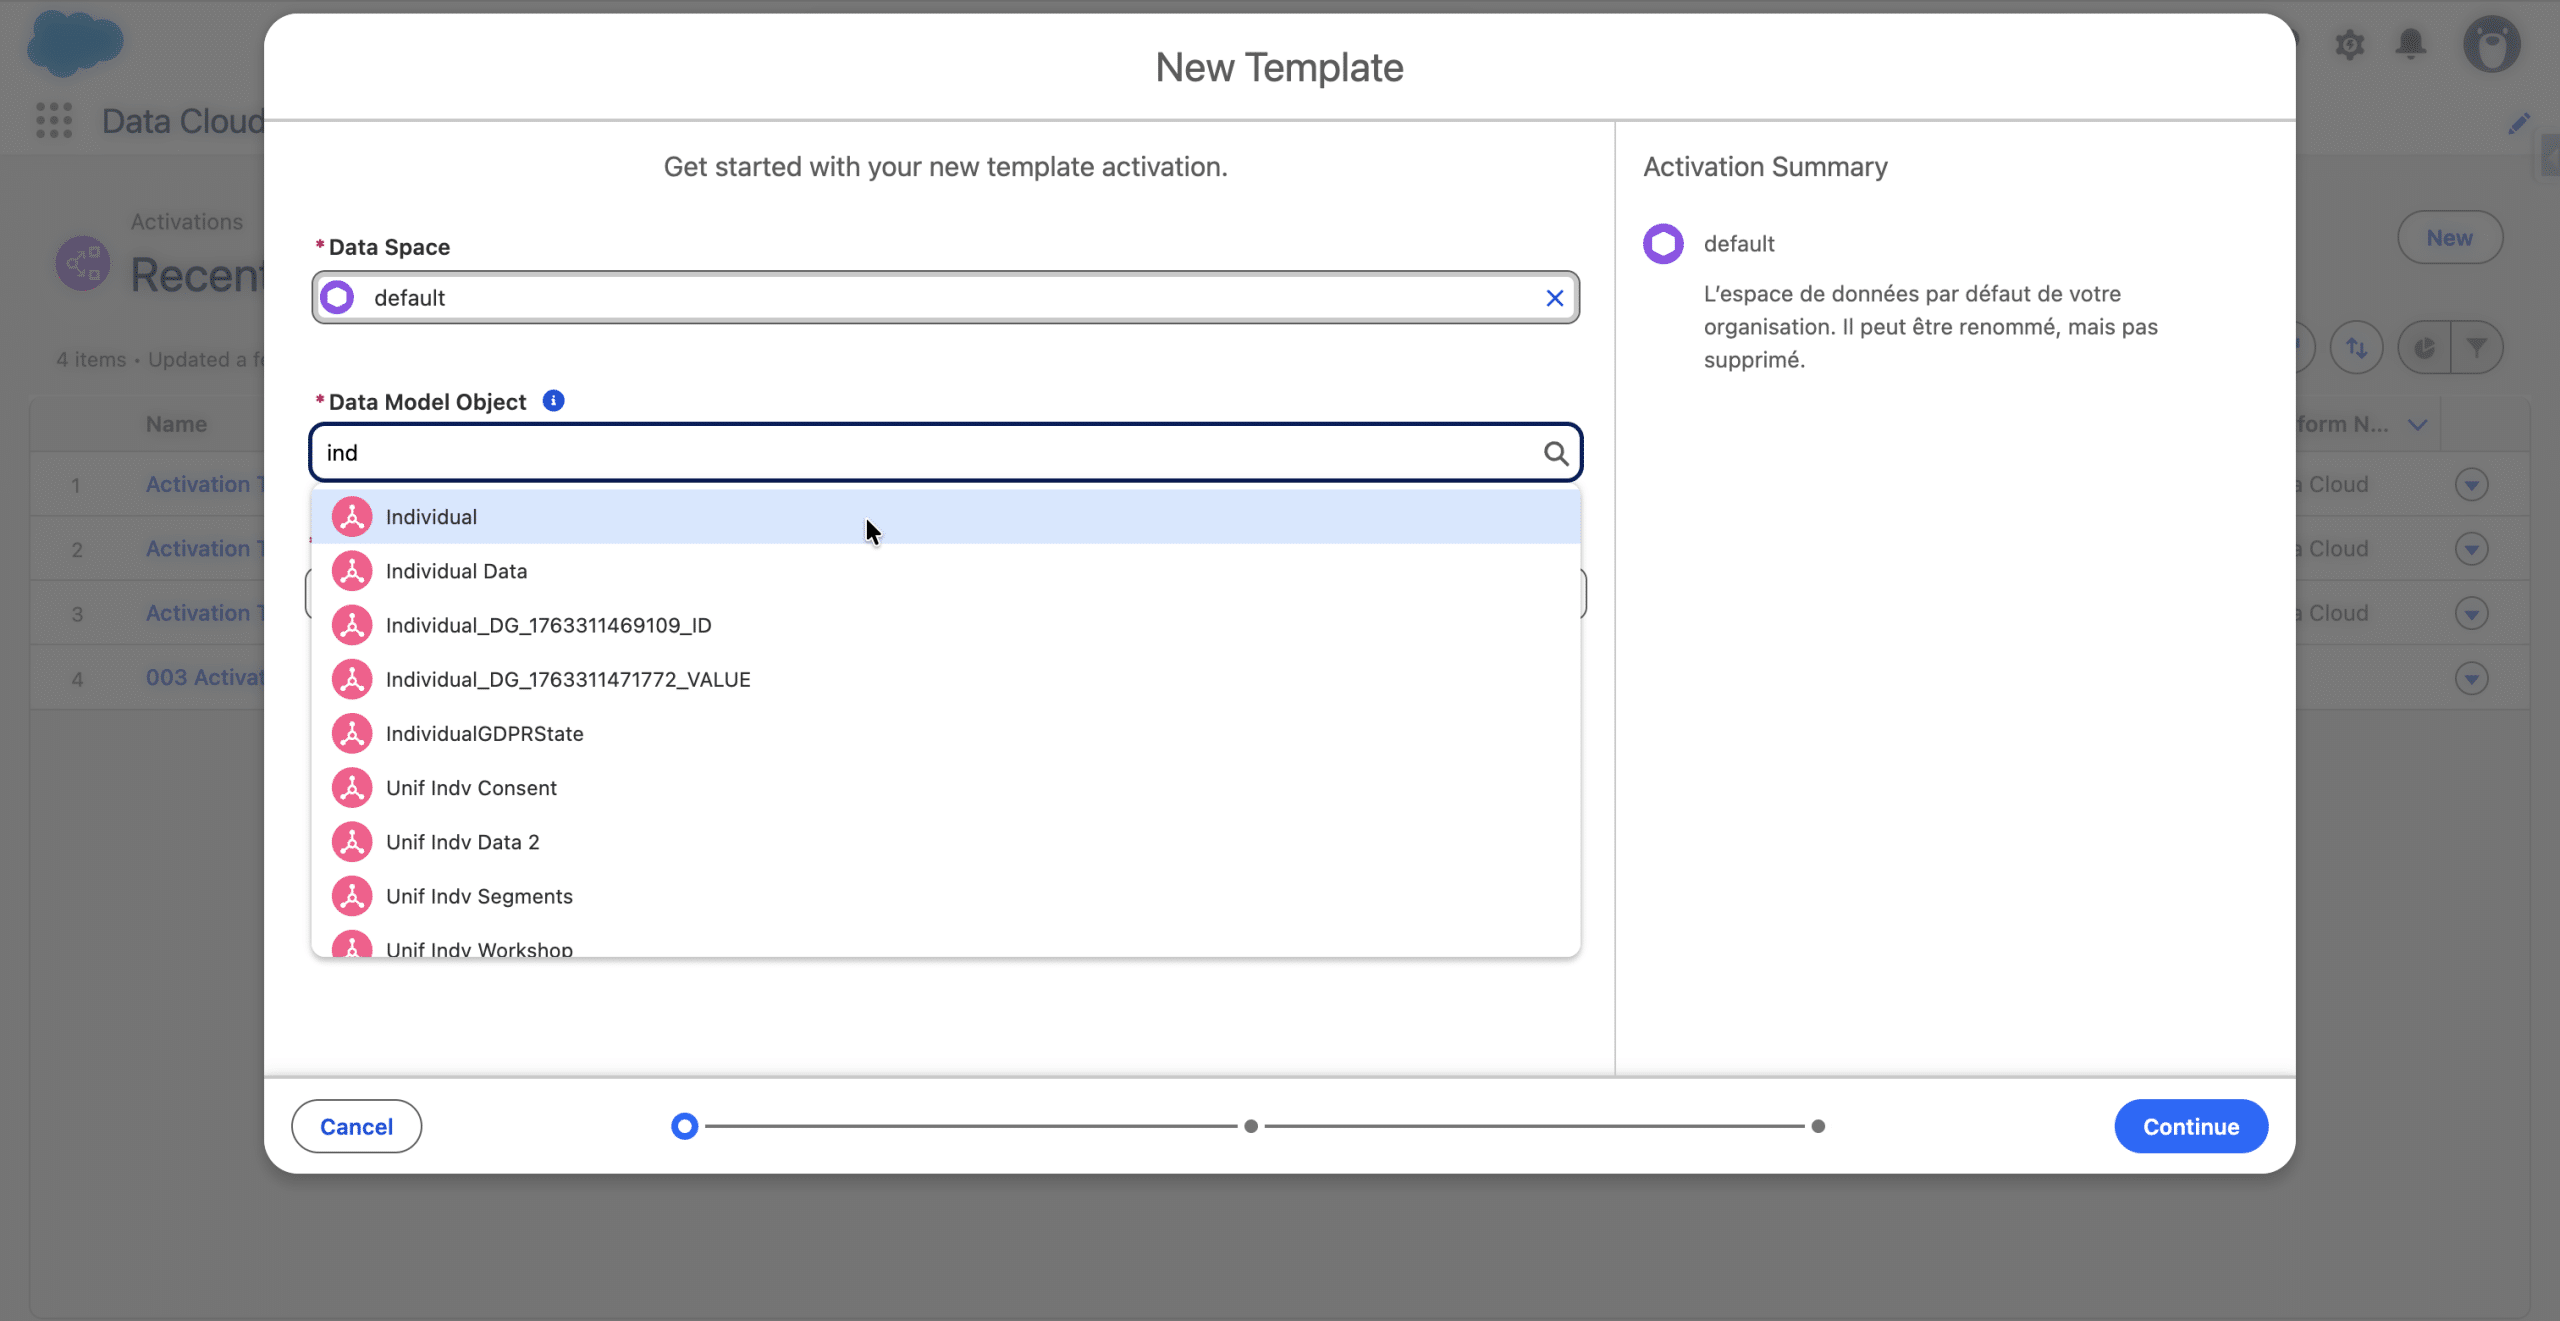Select the Individual option
This screenshot has height=1321, width=2560.
point(431,517)
